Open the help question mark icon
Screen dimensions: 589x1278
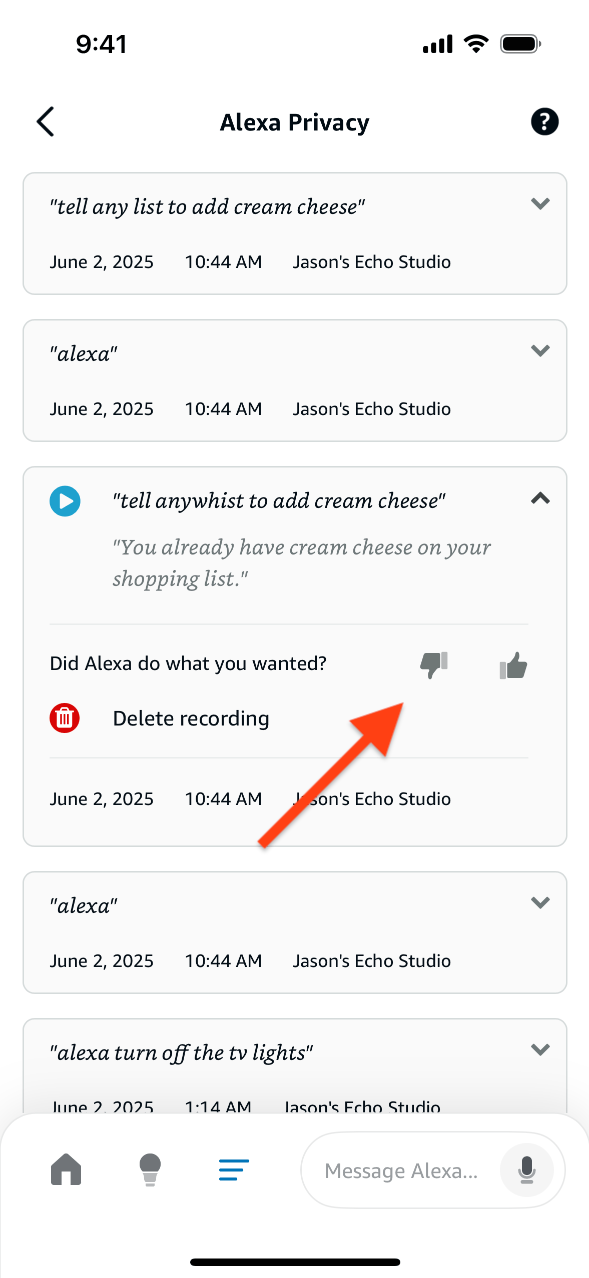pyautogui.click(x=544, y=122)
